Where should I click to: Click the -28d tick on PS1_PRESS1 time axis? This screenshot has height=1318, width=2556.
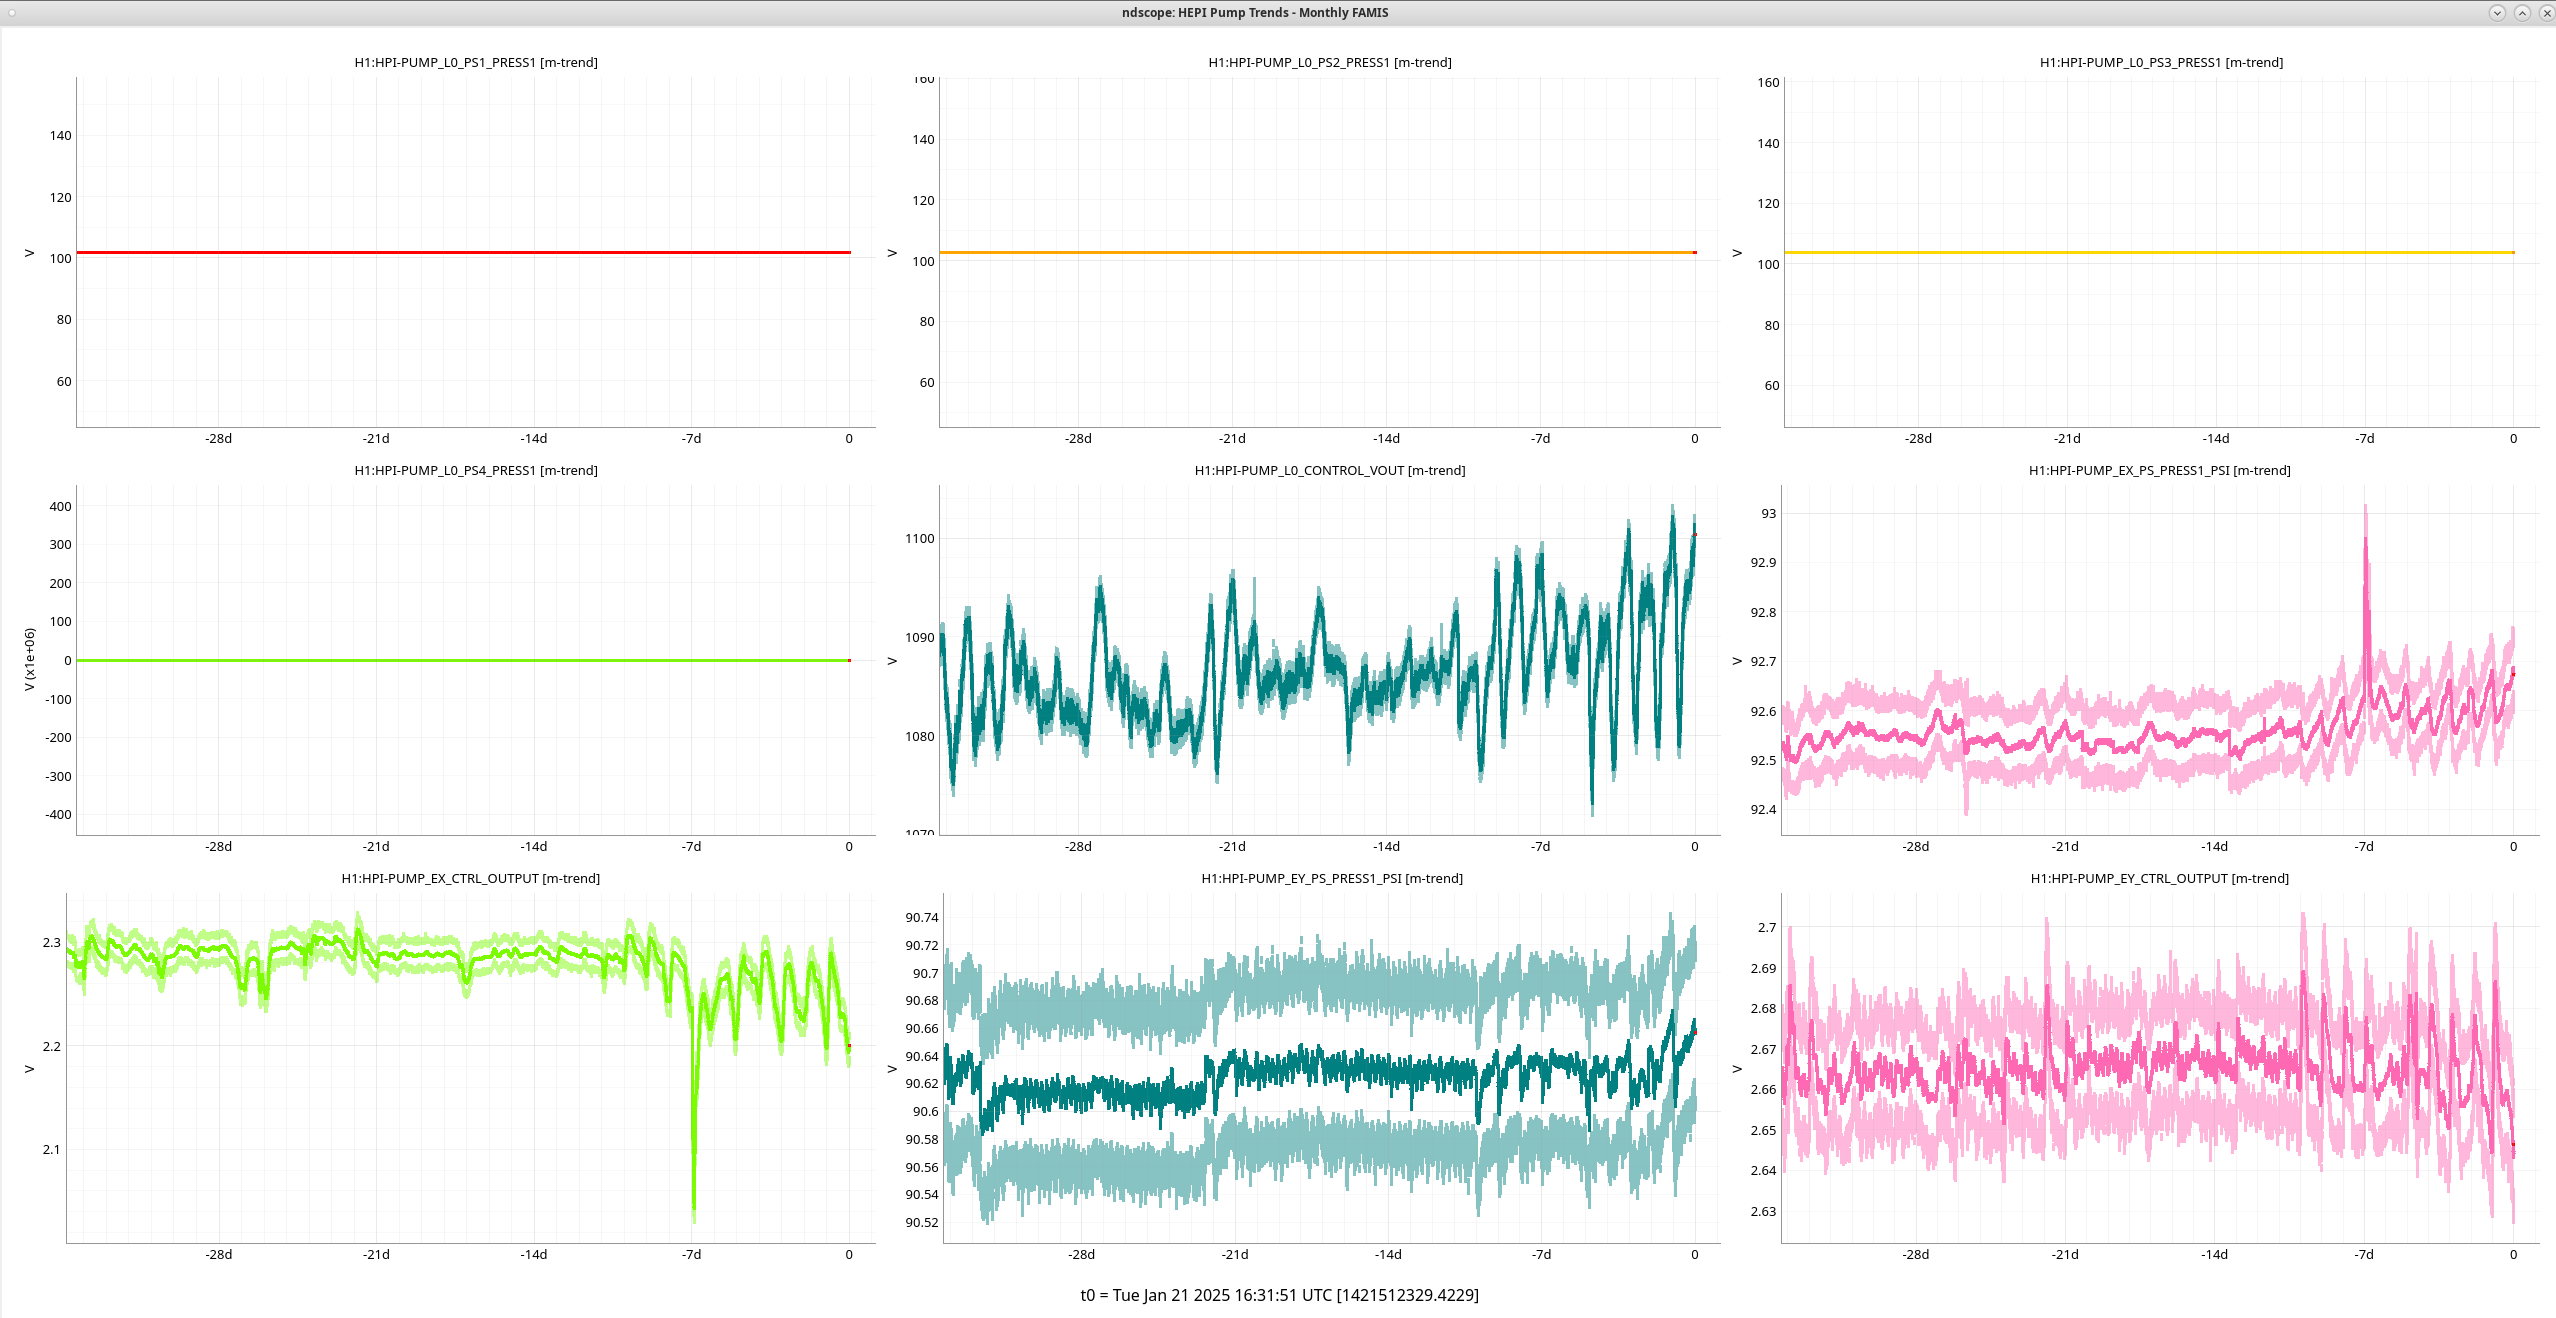click(x=218, y=438)
